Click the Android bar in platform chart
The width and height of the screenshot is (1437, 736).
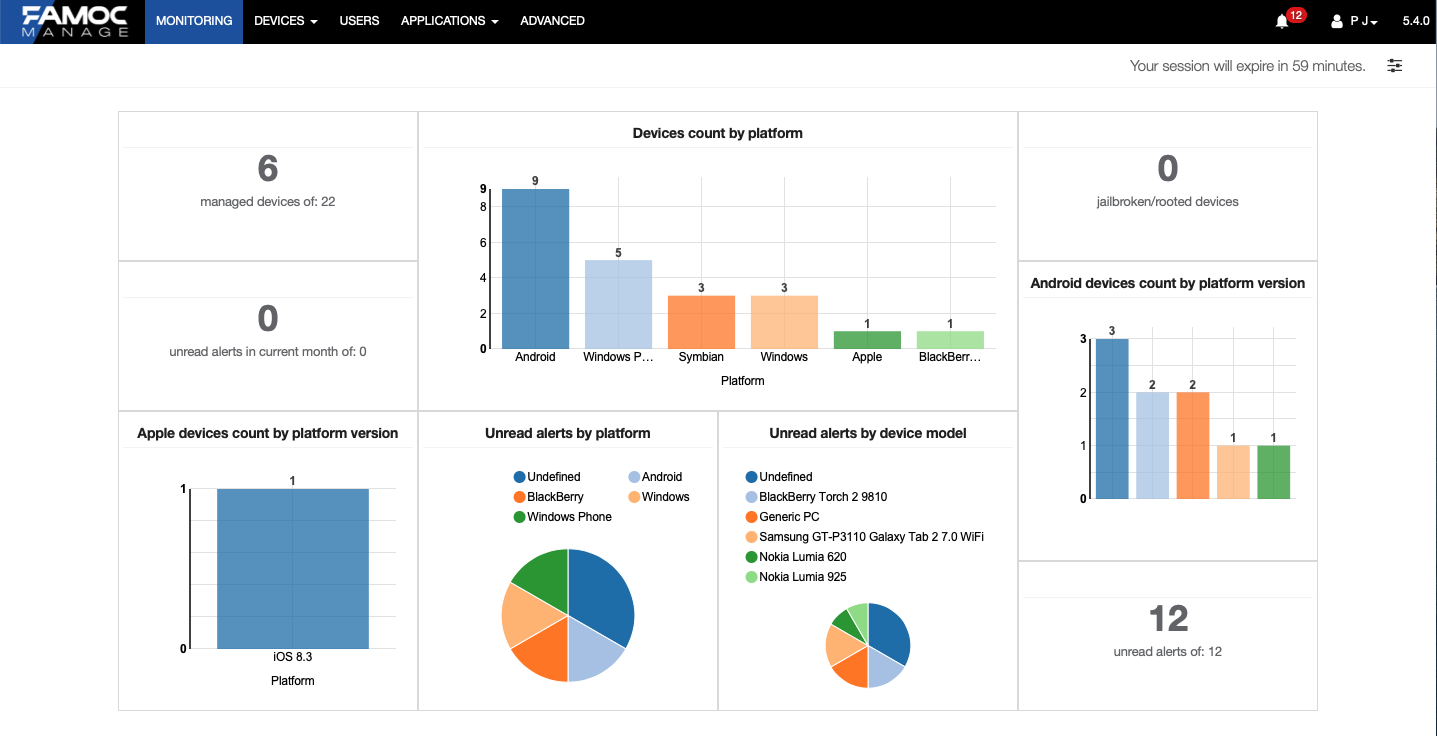(x=535, y=268)
